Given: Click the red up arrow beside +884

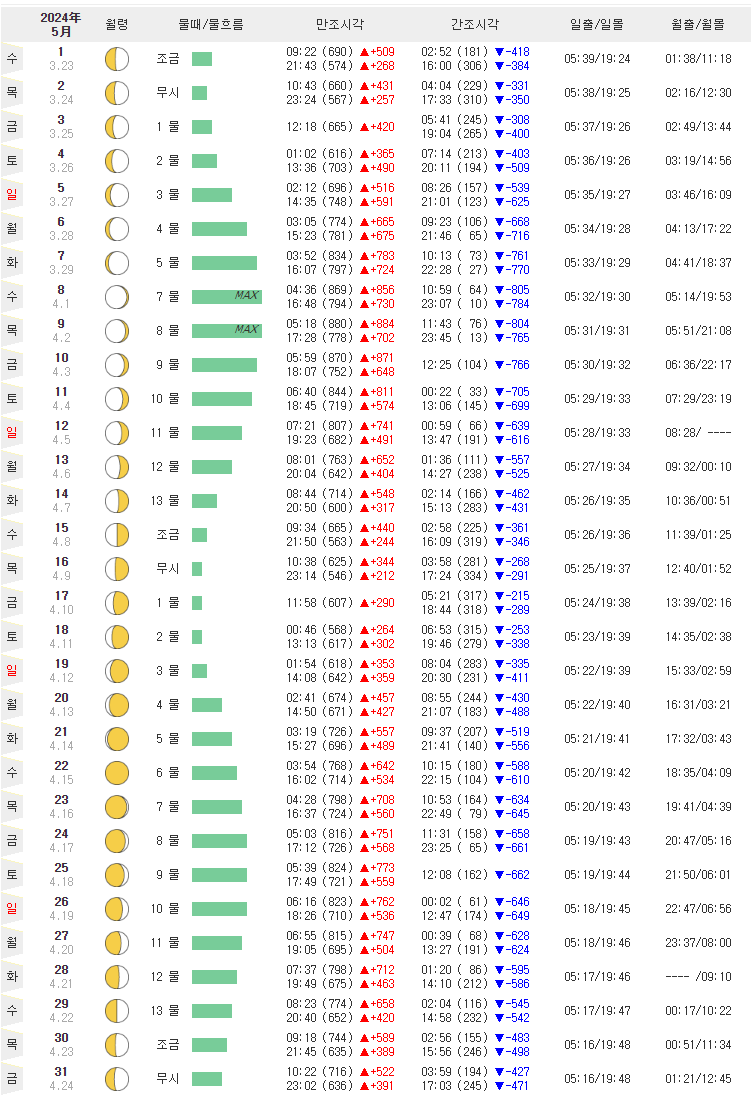Looking at the screenshot, I should click(x=365, y=324).
